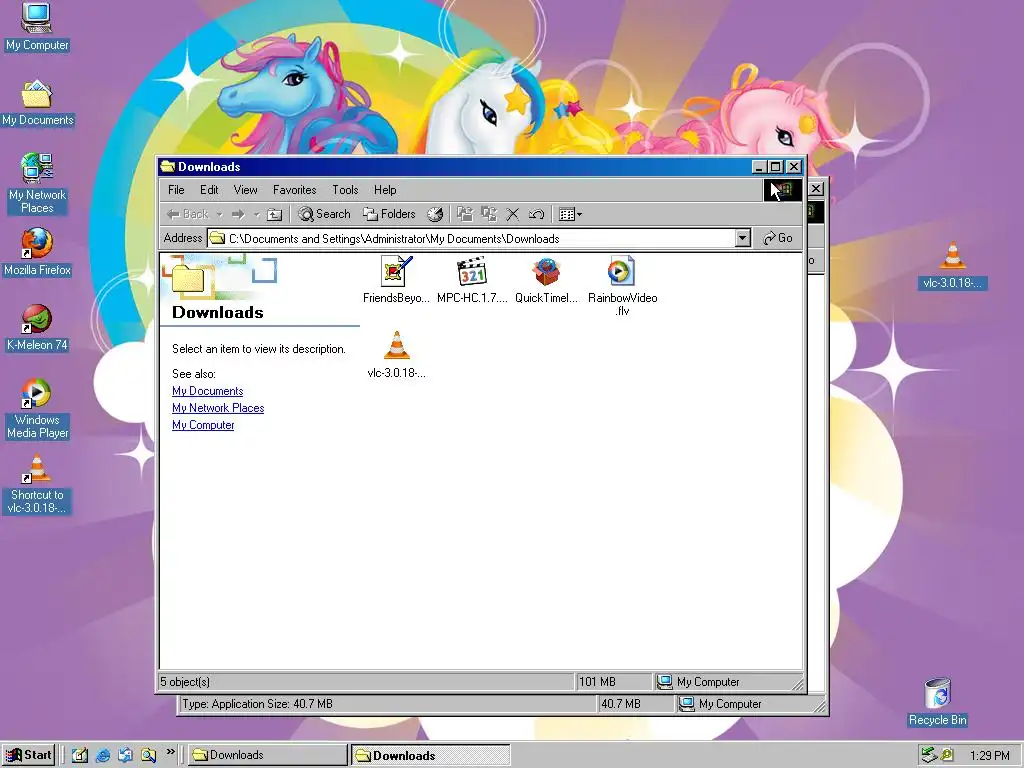Open the Help menu

coord(385,190)
